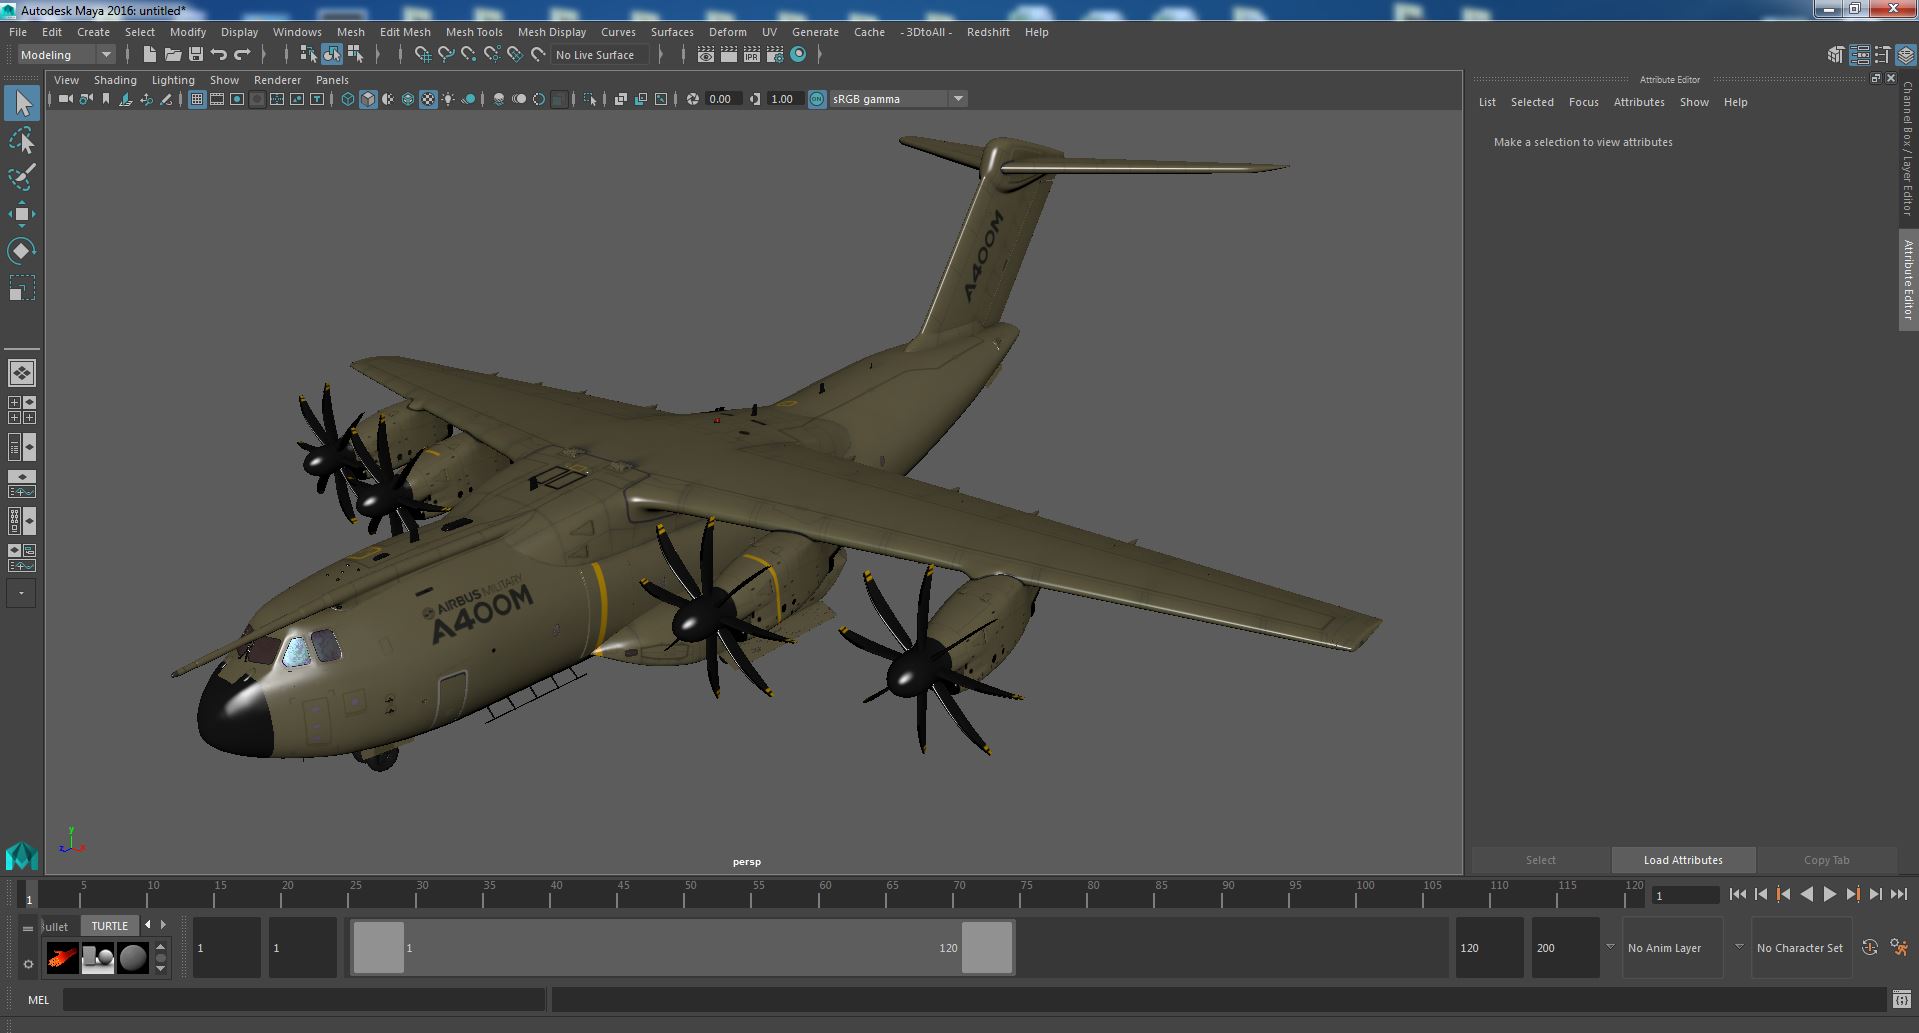The height and width of the screenshot is (1033, 1919).
Task: Open the No Anim Layer dropdown arrow
Action: click(x=1610, y=947)
